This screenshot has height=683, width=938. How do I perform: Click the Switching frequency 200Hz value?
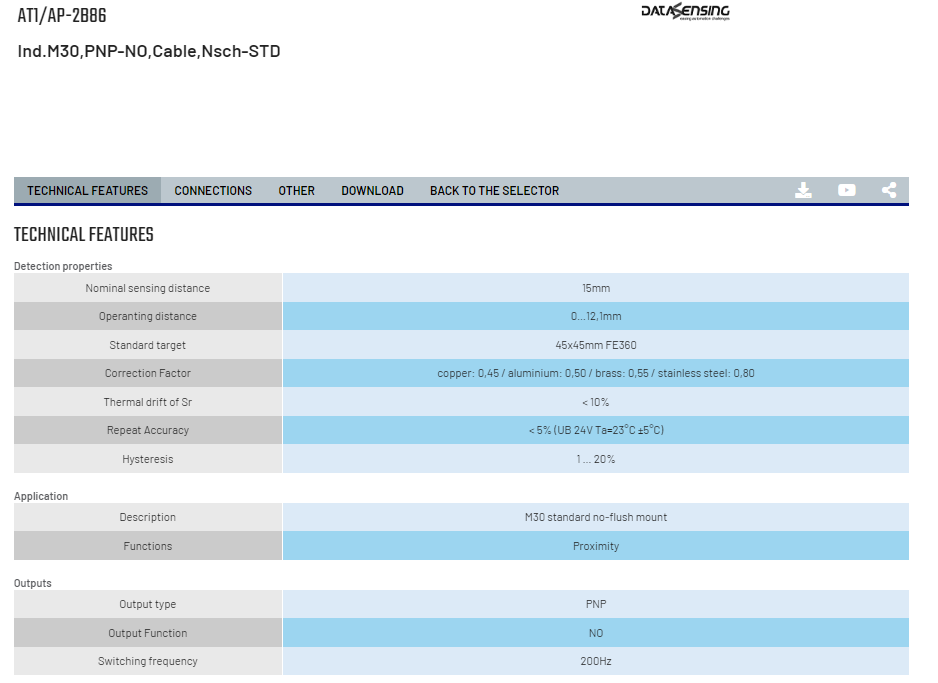tap(596, 661)
